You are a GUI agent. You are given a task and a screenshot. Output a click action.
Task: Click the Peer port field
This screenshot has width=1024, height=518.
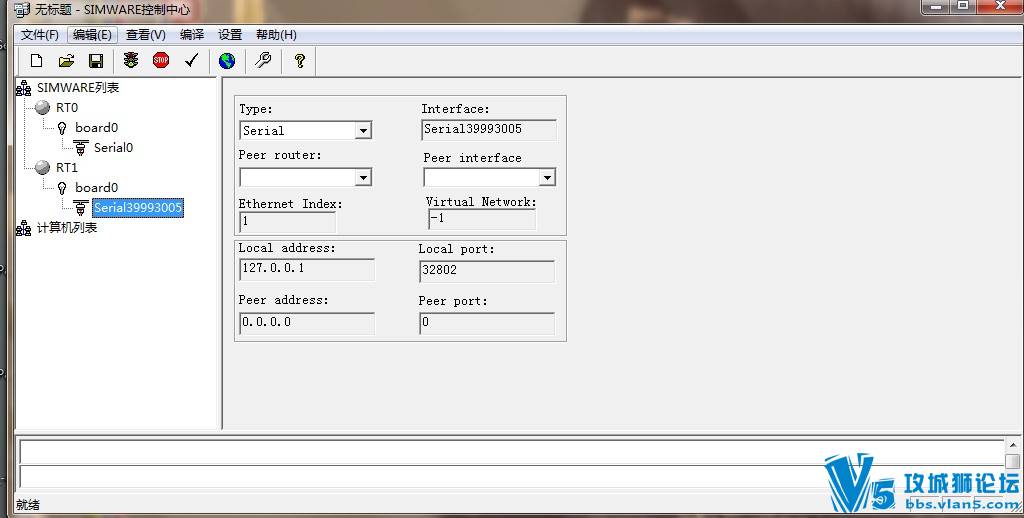pyautogui.click(x=487, y=323)
